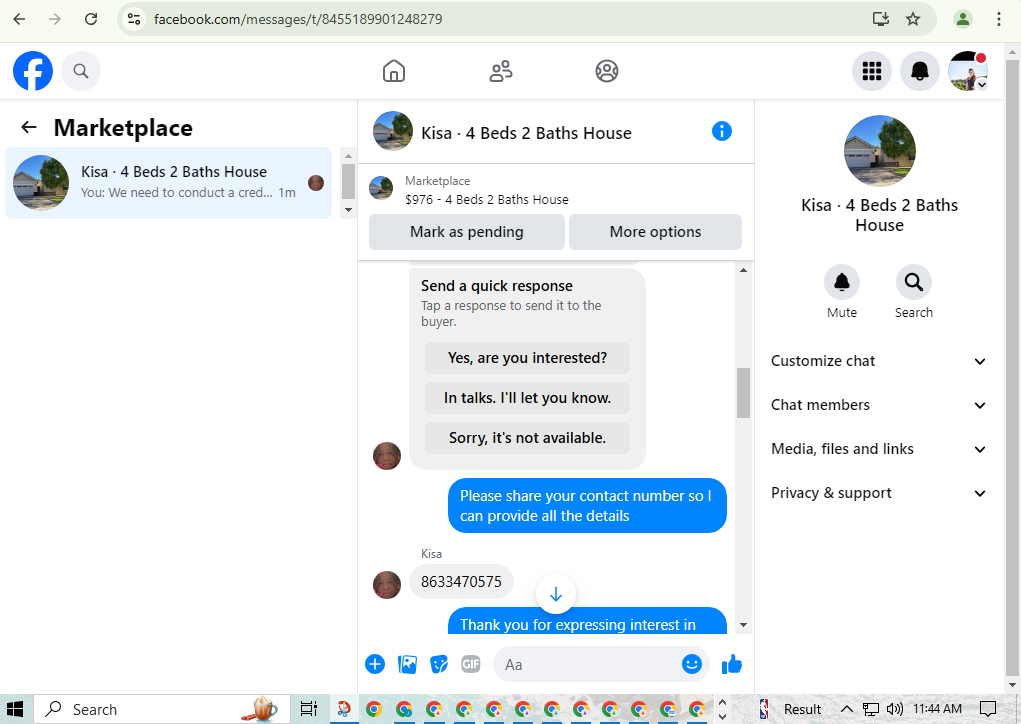Show hidden system tray icons chevron

click(846, 709)
